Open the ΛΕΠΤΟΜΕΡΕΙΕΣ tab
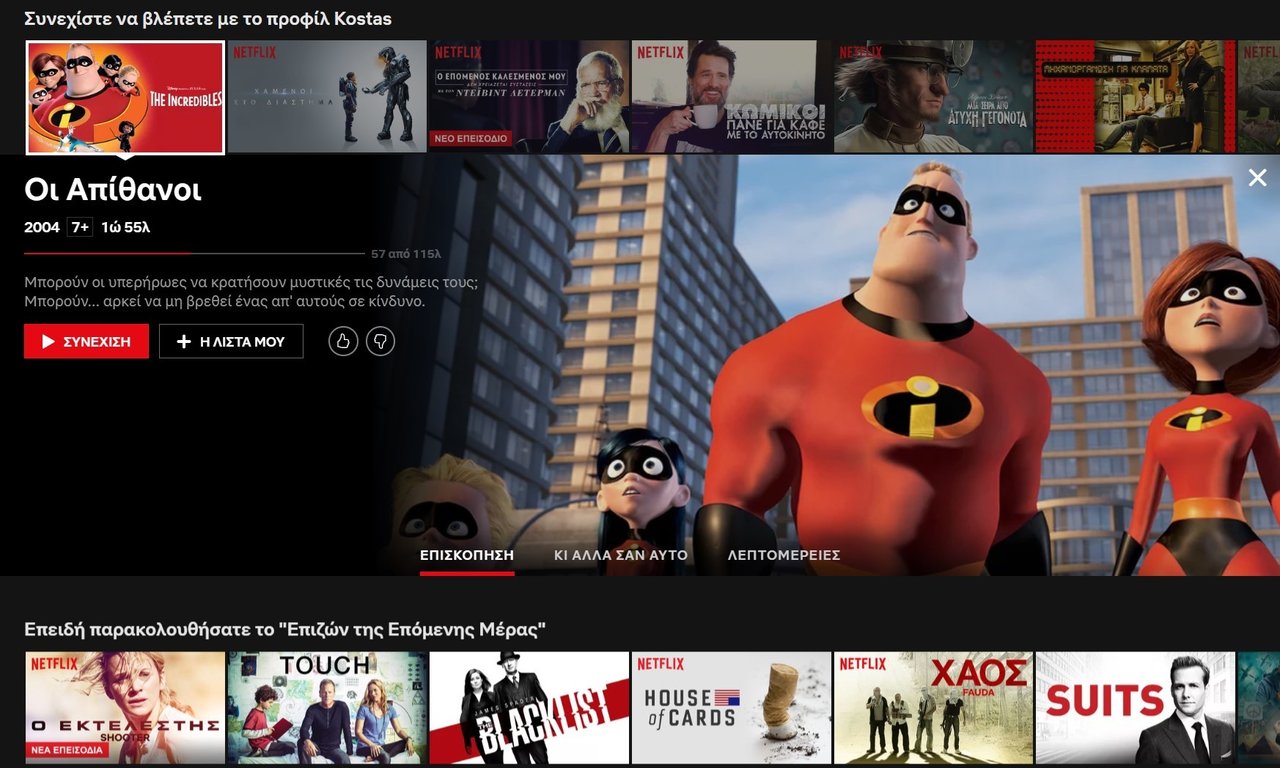 pyautogui.click(x=784, y=555)
